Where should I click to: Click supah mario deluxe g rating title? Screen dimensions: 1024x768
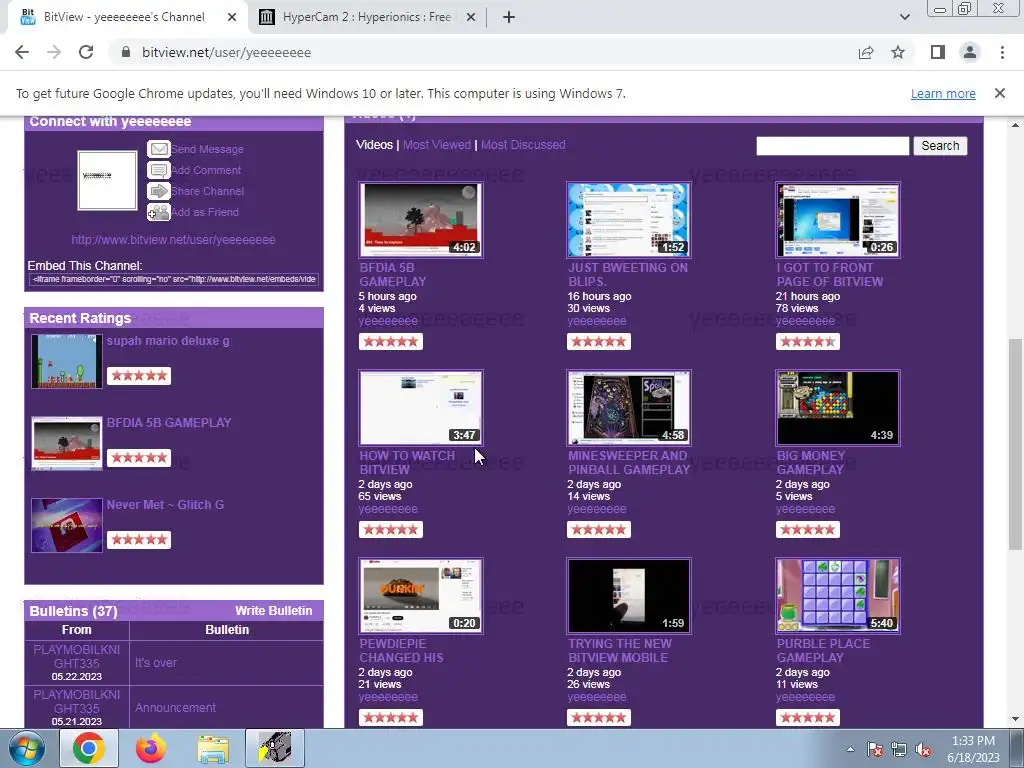168,341
